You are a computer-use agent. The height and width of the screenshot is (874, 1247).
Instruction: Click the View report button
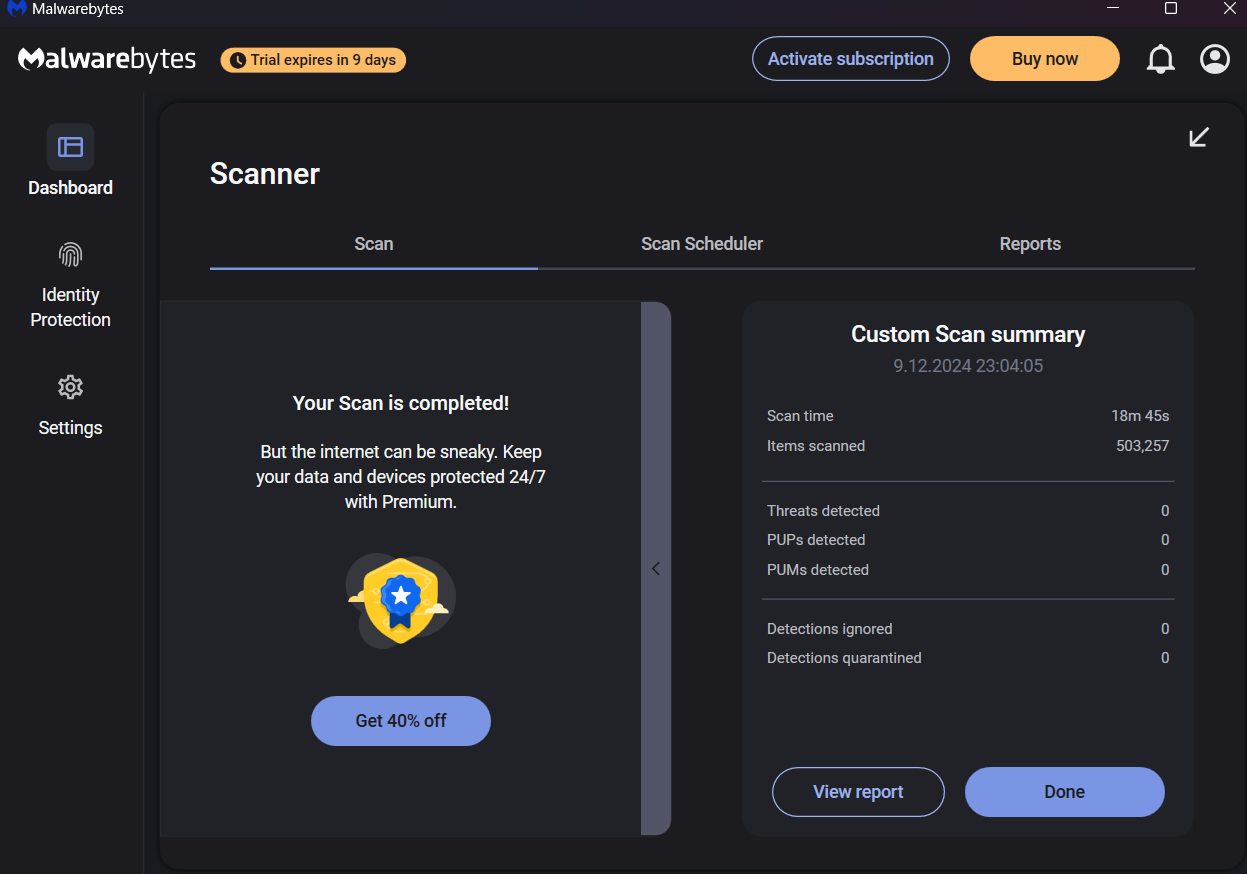tap(858, 792)
